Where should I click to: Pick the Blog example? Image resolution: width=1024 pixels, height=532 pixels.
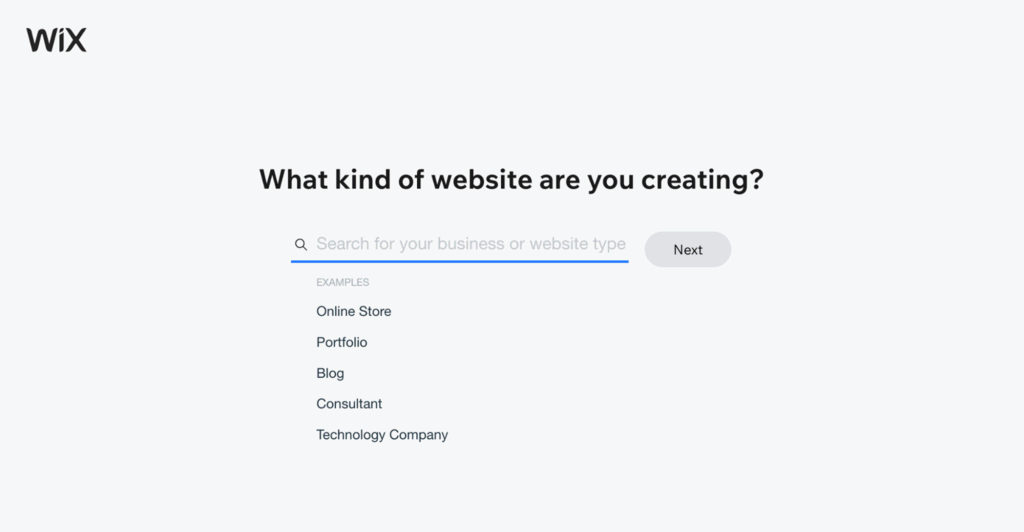330,373
